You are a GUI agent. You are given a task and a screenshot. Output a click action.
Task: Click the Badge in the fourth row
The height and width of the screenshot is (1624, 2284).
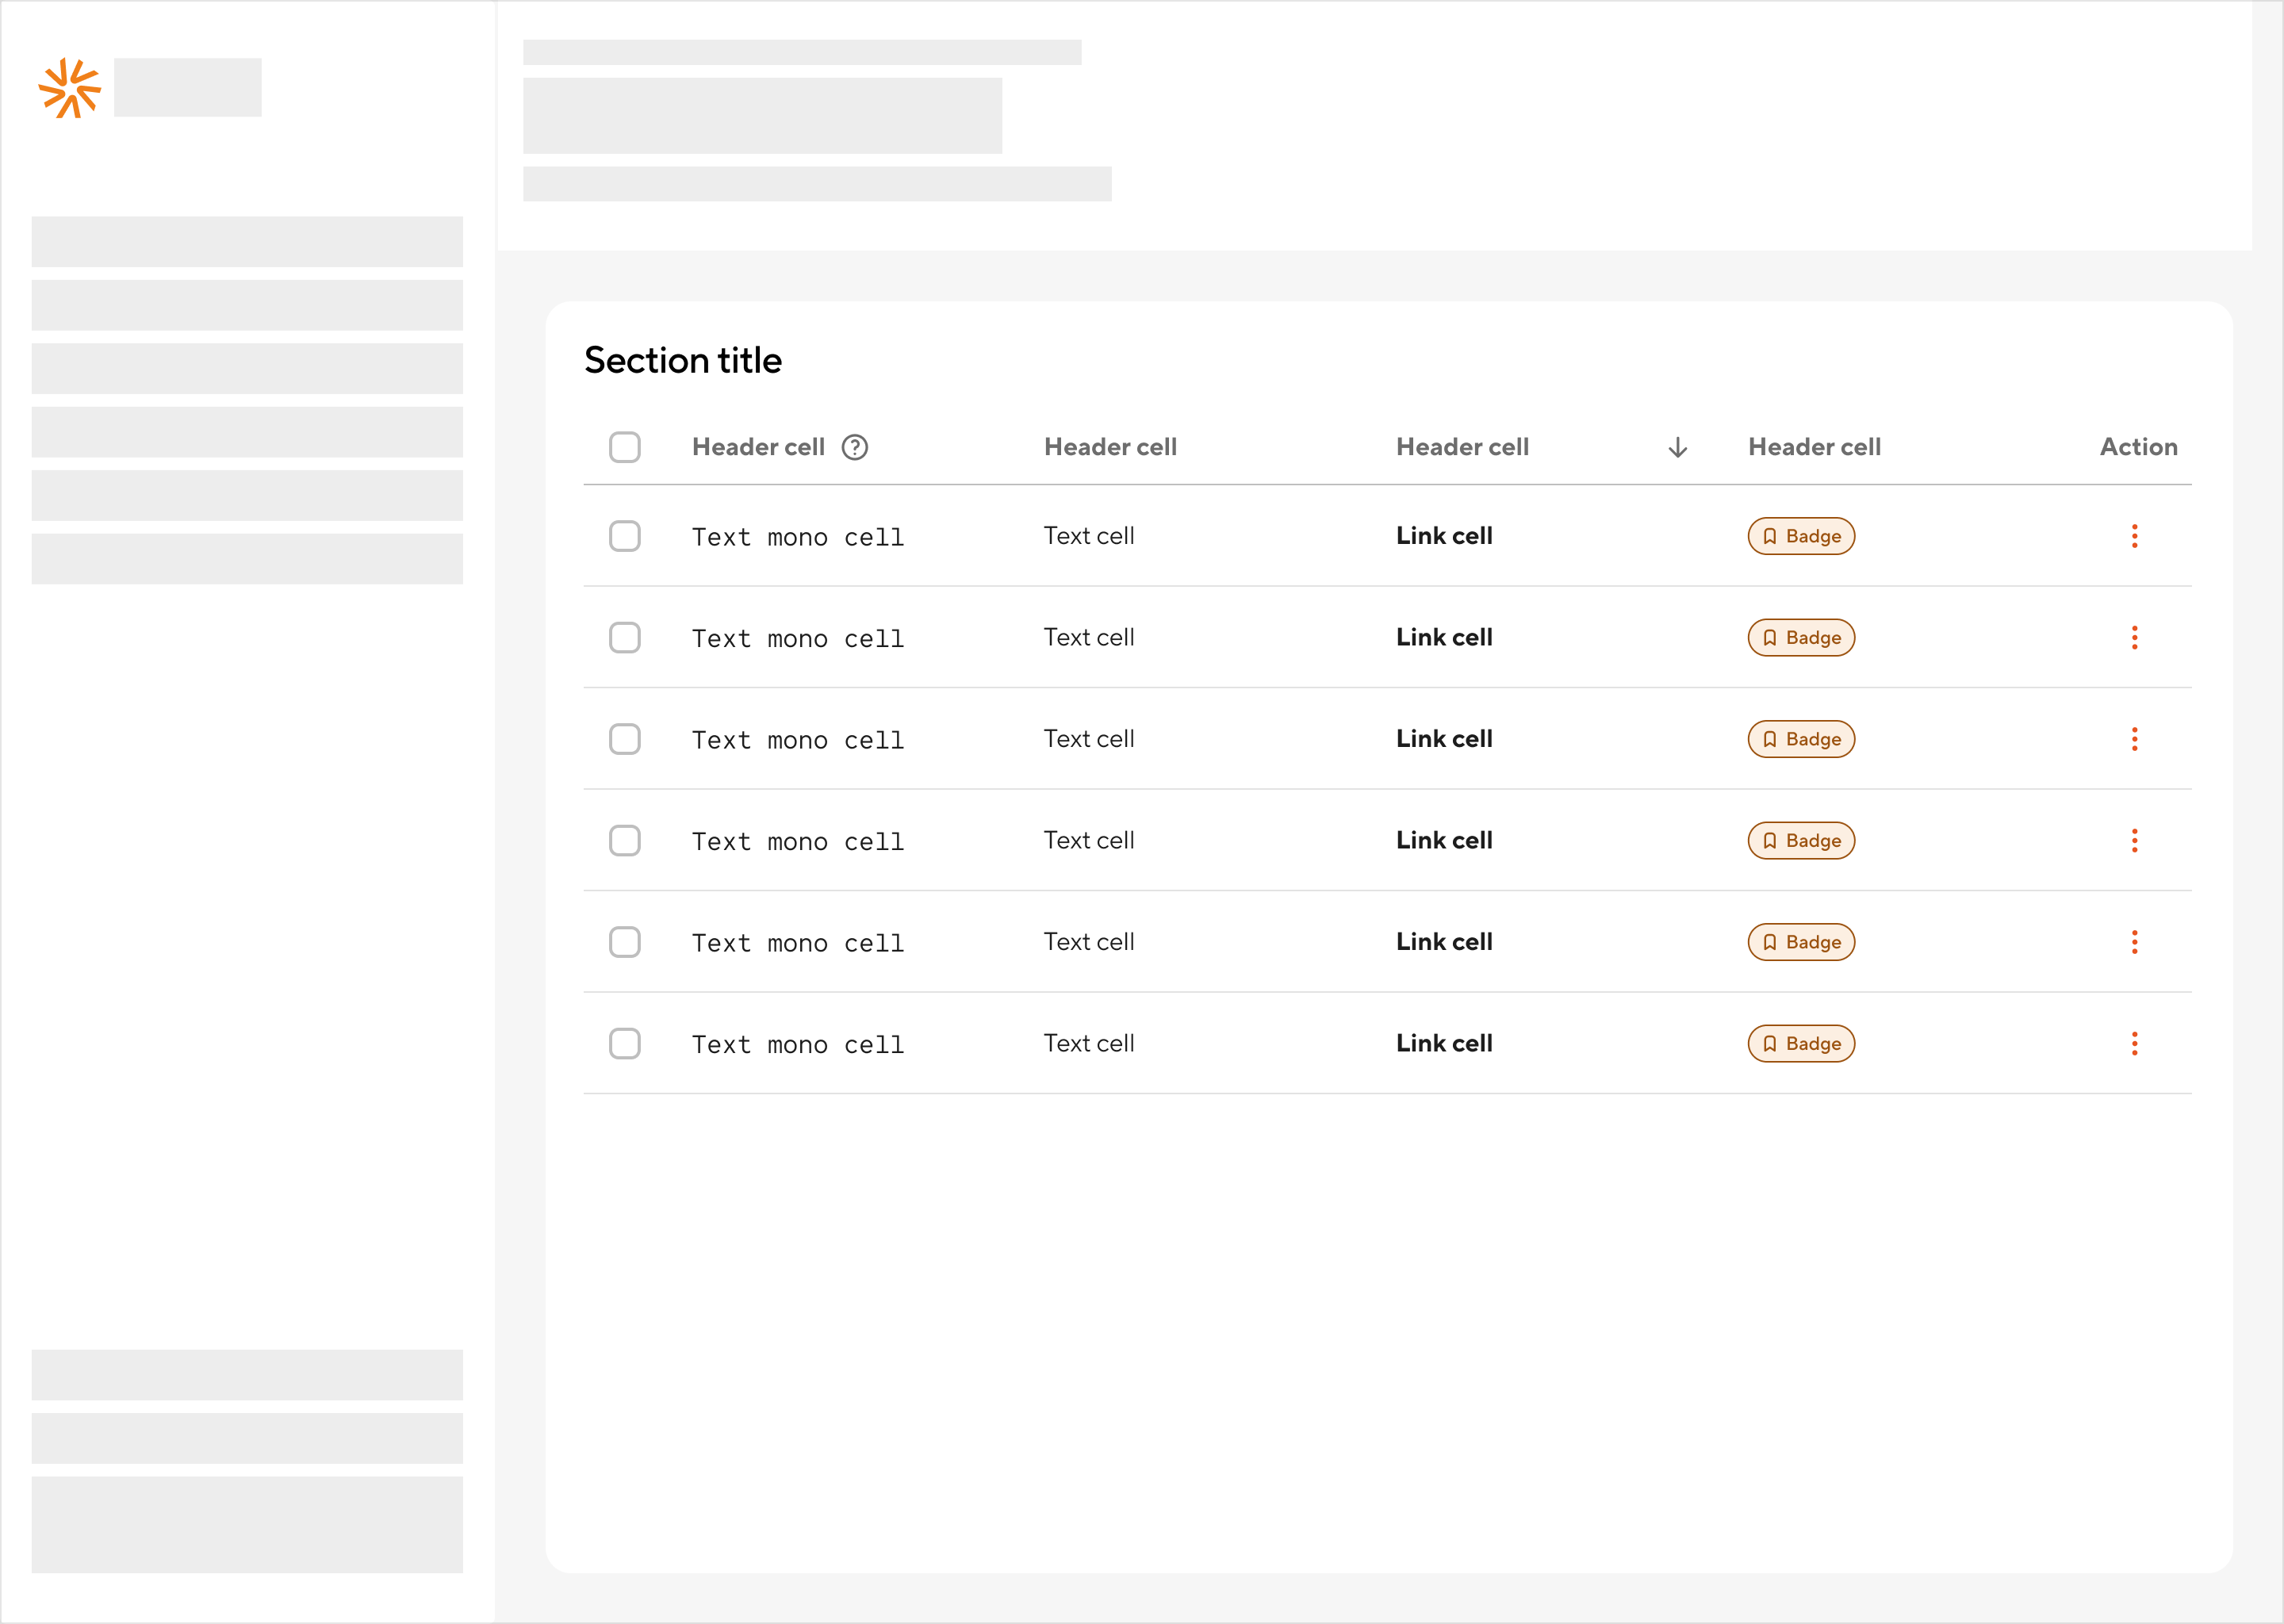tap(1801, 841)
